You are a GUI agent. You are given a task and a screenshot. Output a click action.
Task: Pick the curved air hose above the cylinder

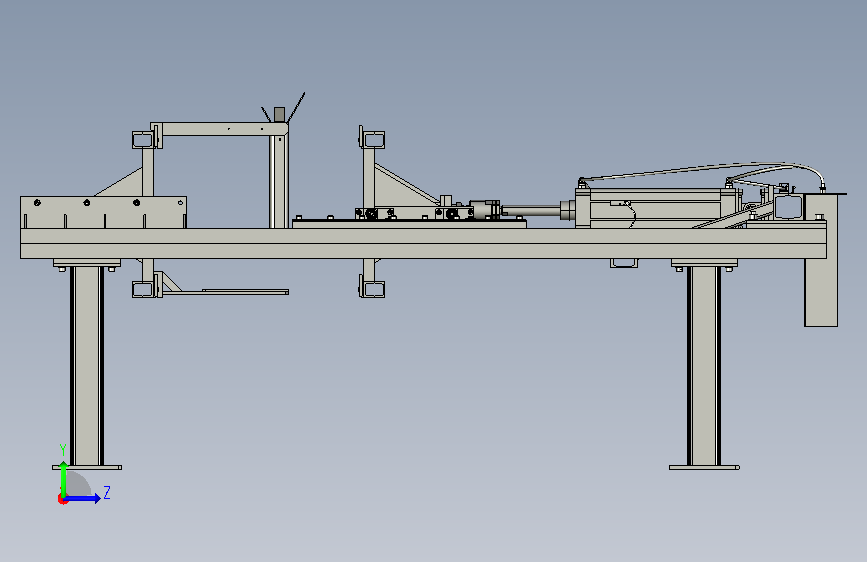[x=702, y=169]
